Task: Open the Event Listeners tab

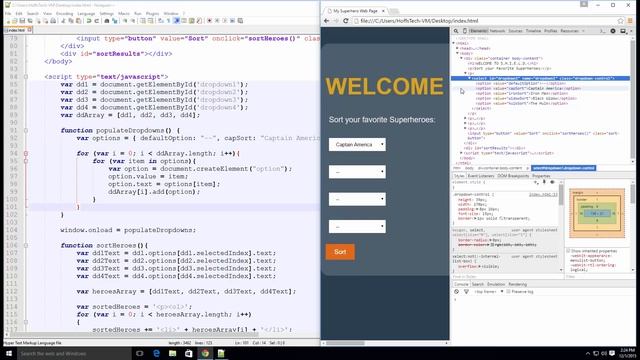Action: [x=481, y=176]
